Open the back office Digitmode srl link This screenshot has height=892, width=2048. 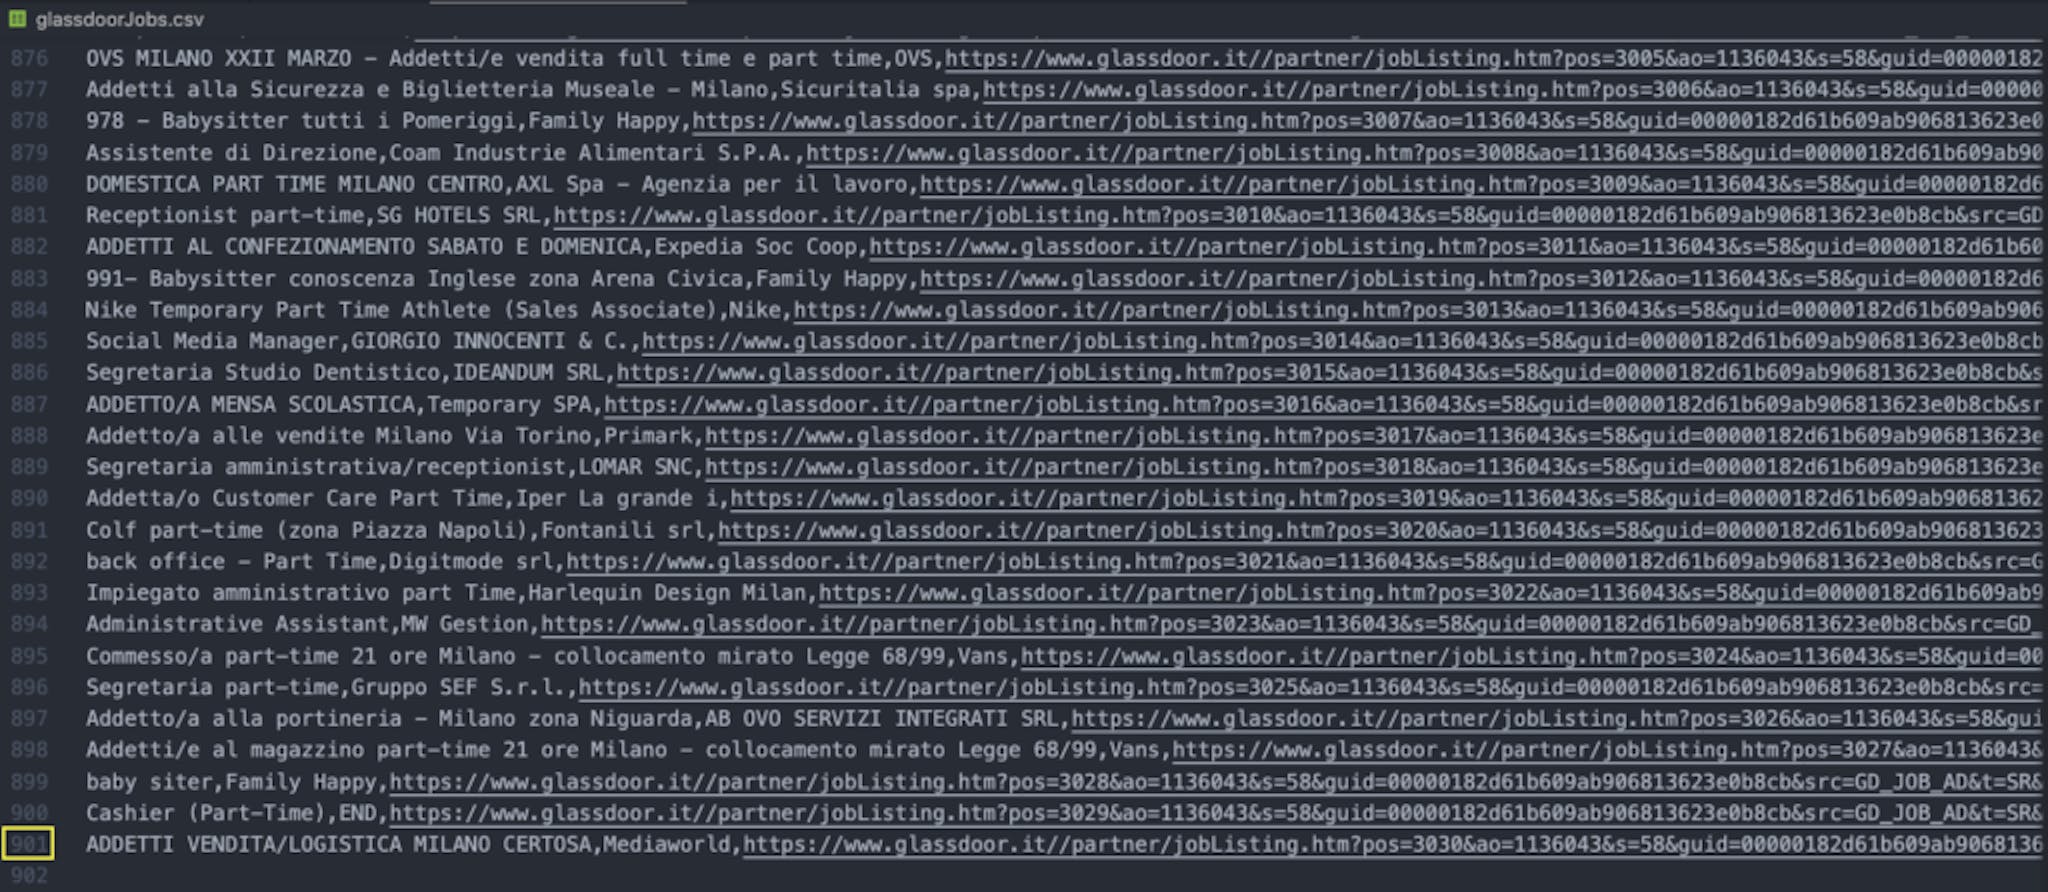click(1305, 562)
